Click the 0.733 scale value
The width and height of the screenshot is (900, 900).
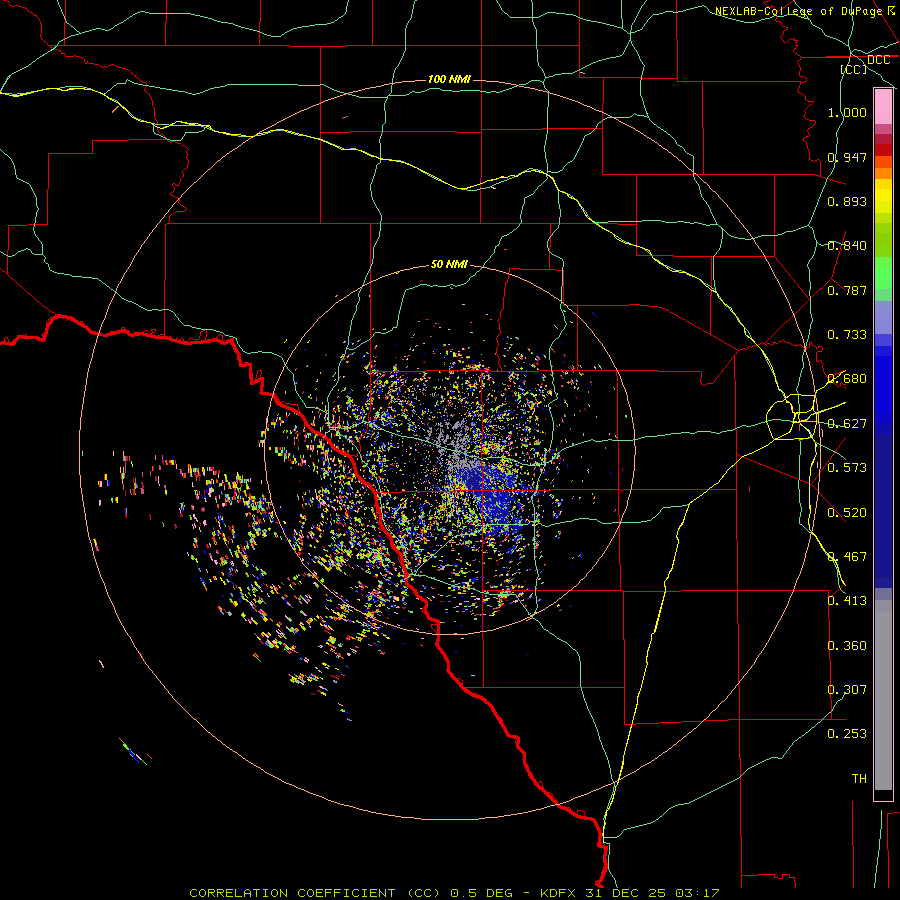(847, 335)
